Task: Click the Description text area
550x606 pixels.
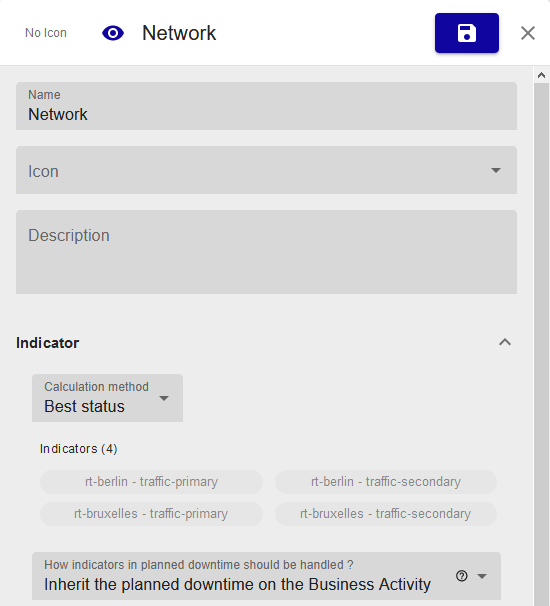Action: tap(266, 252)
